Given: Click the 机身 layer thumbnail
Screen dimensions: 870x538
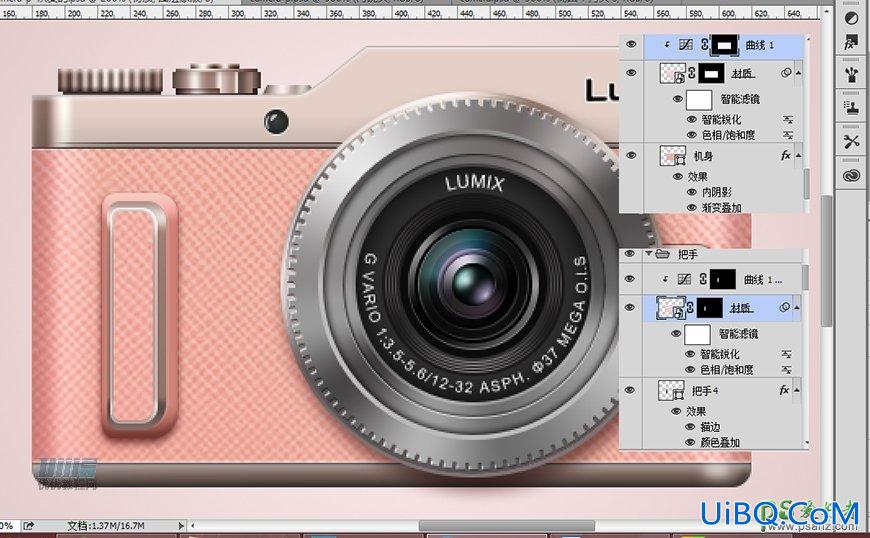Looking at the screenshot, I should 672,156.
